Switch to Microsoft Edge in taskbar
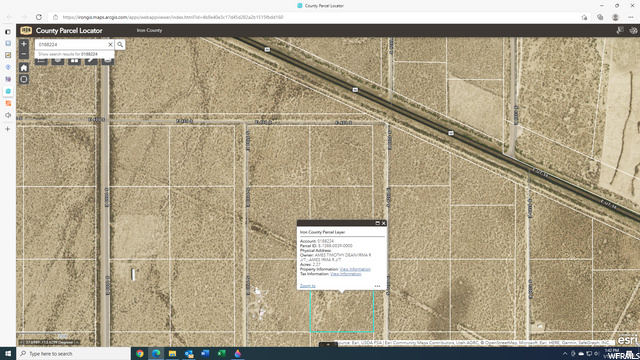The image size is (640, 360). pos(156,353)
